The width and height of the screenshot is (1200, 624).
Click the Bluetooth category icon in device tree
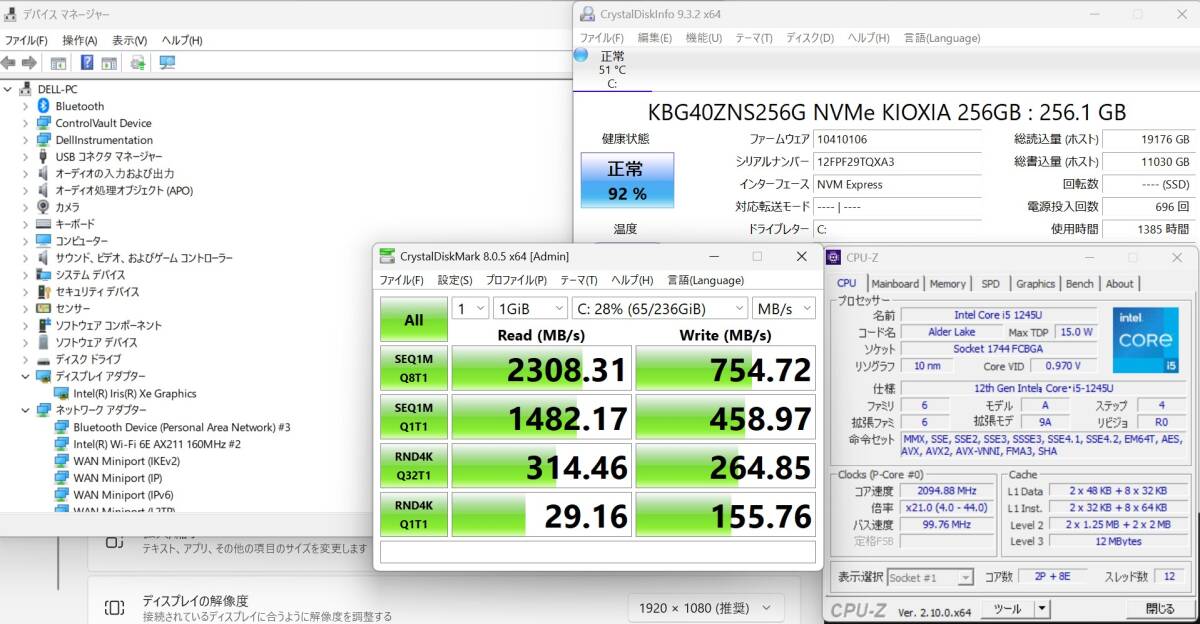coord(44,106)
